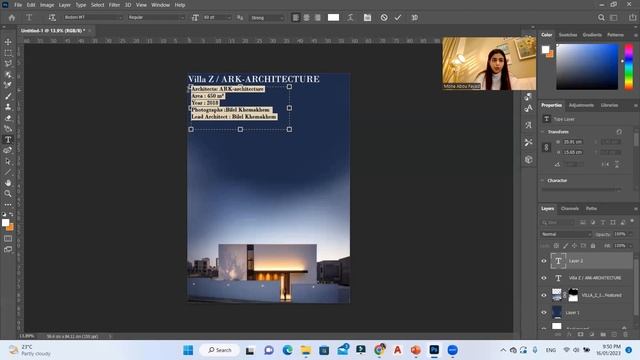Image resolution: width=640 pixels, height=360 pixels.
Task: Align text right
Action: tap(318, 18)
